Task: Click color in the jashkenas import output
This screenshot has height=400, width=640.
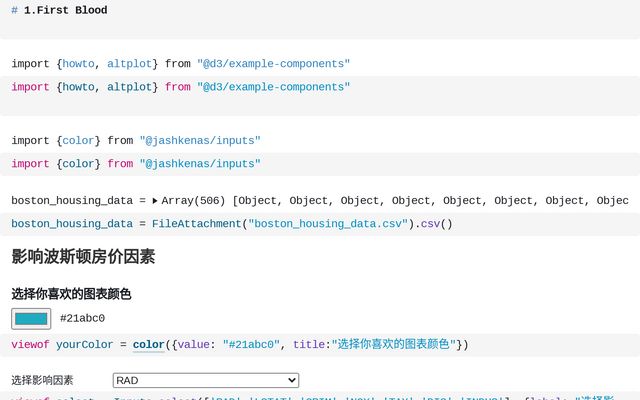Action: point(78,141)
